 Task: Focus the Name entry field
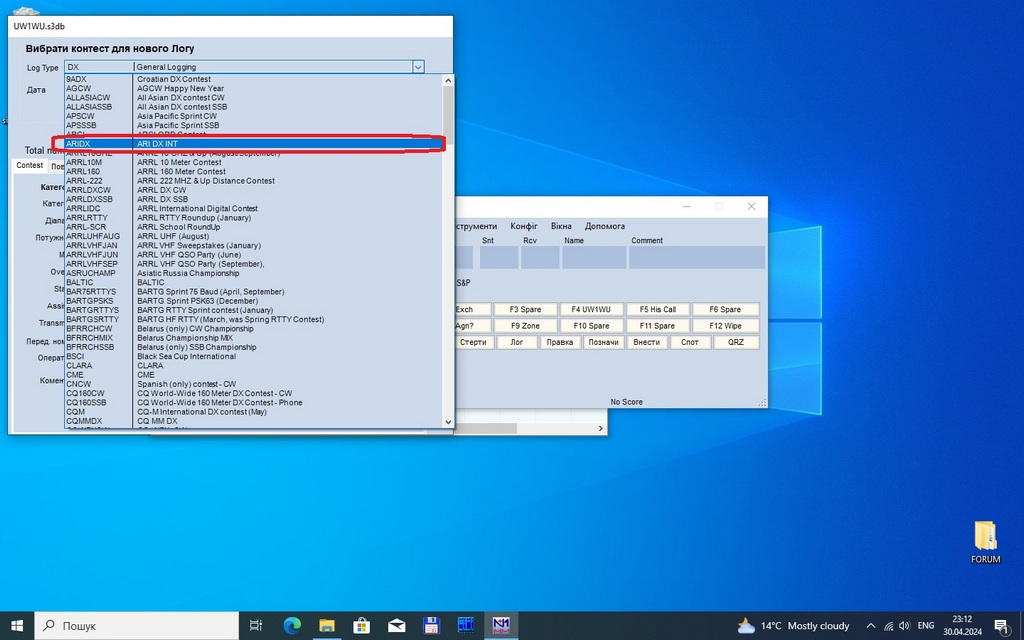coord(594,257)
